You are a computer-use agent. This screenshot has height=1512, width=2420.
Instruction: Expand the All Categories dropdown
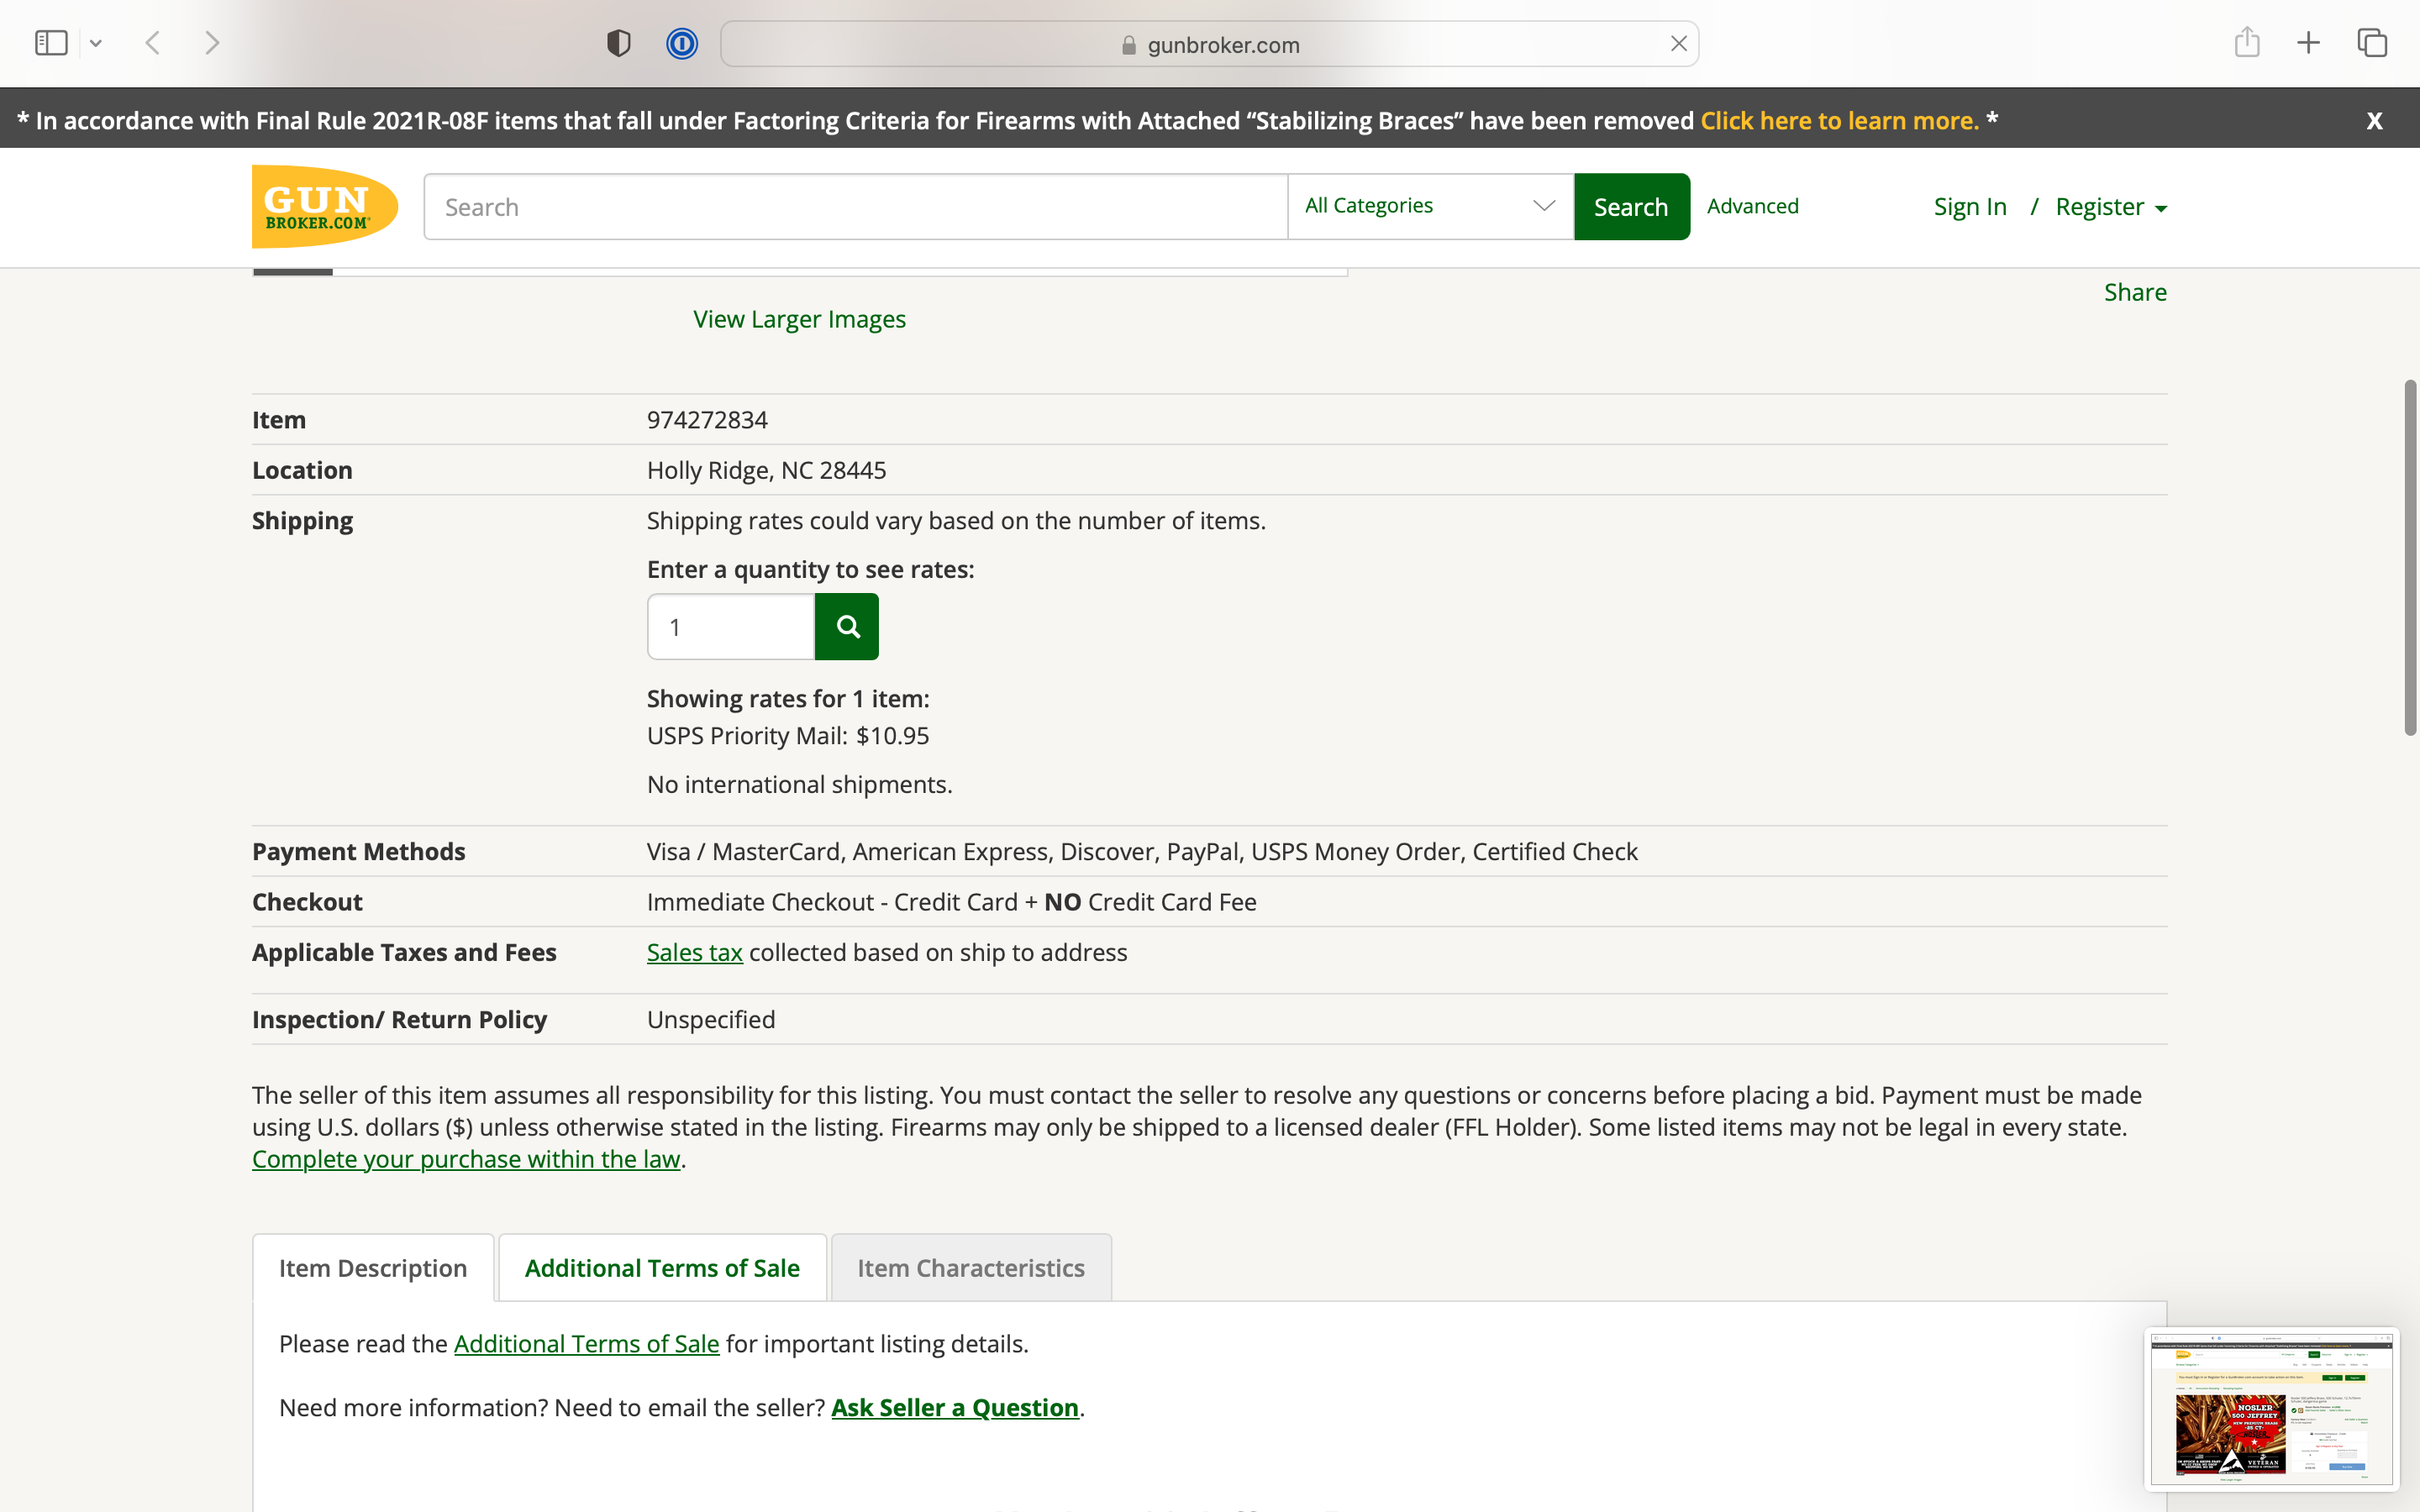(x=1430, y=206)
